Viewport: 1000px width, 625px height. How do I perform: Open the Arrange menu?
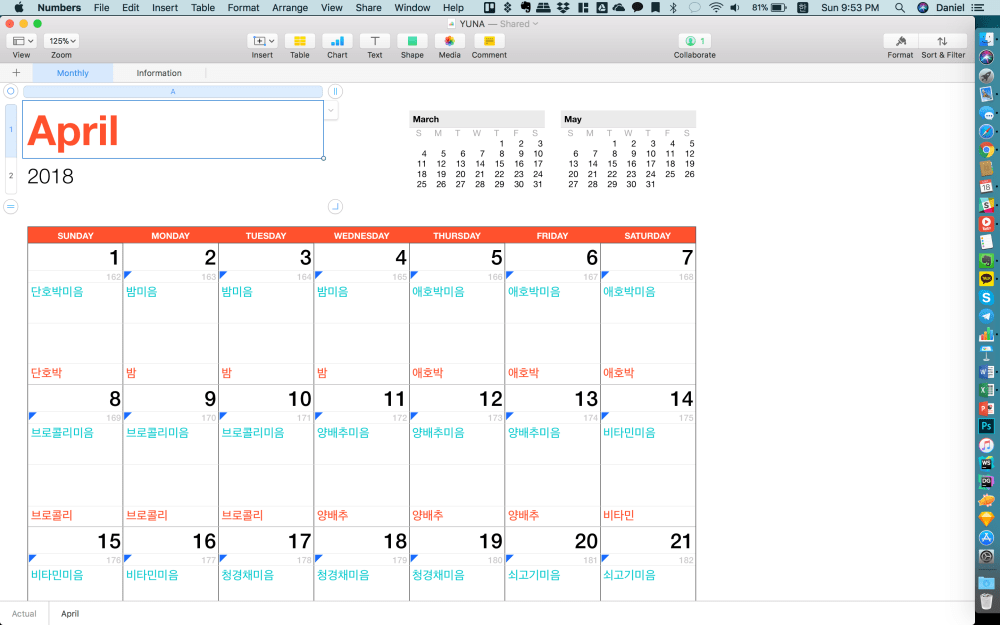(x=289, y=7)
